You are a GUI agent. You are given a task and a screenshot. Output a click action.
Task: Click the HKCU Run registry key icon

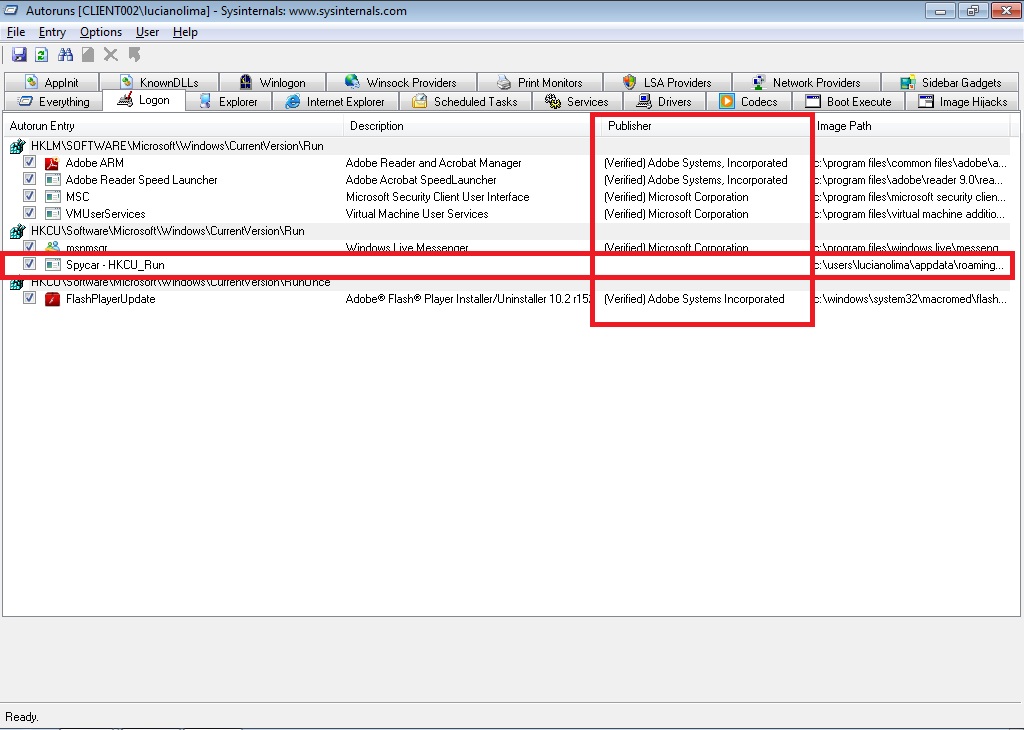(x=18, y=231)
